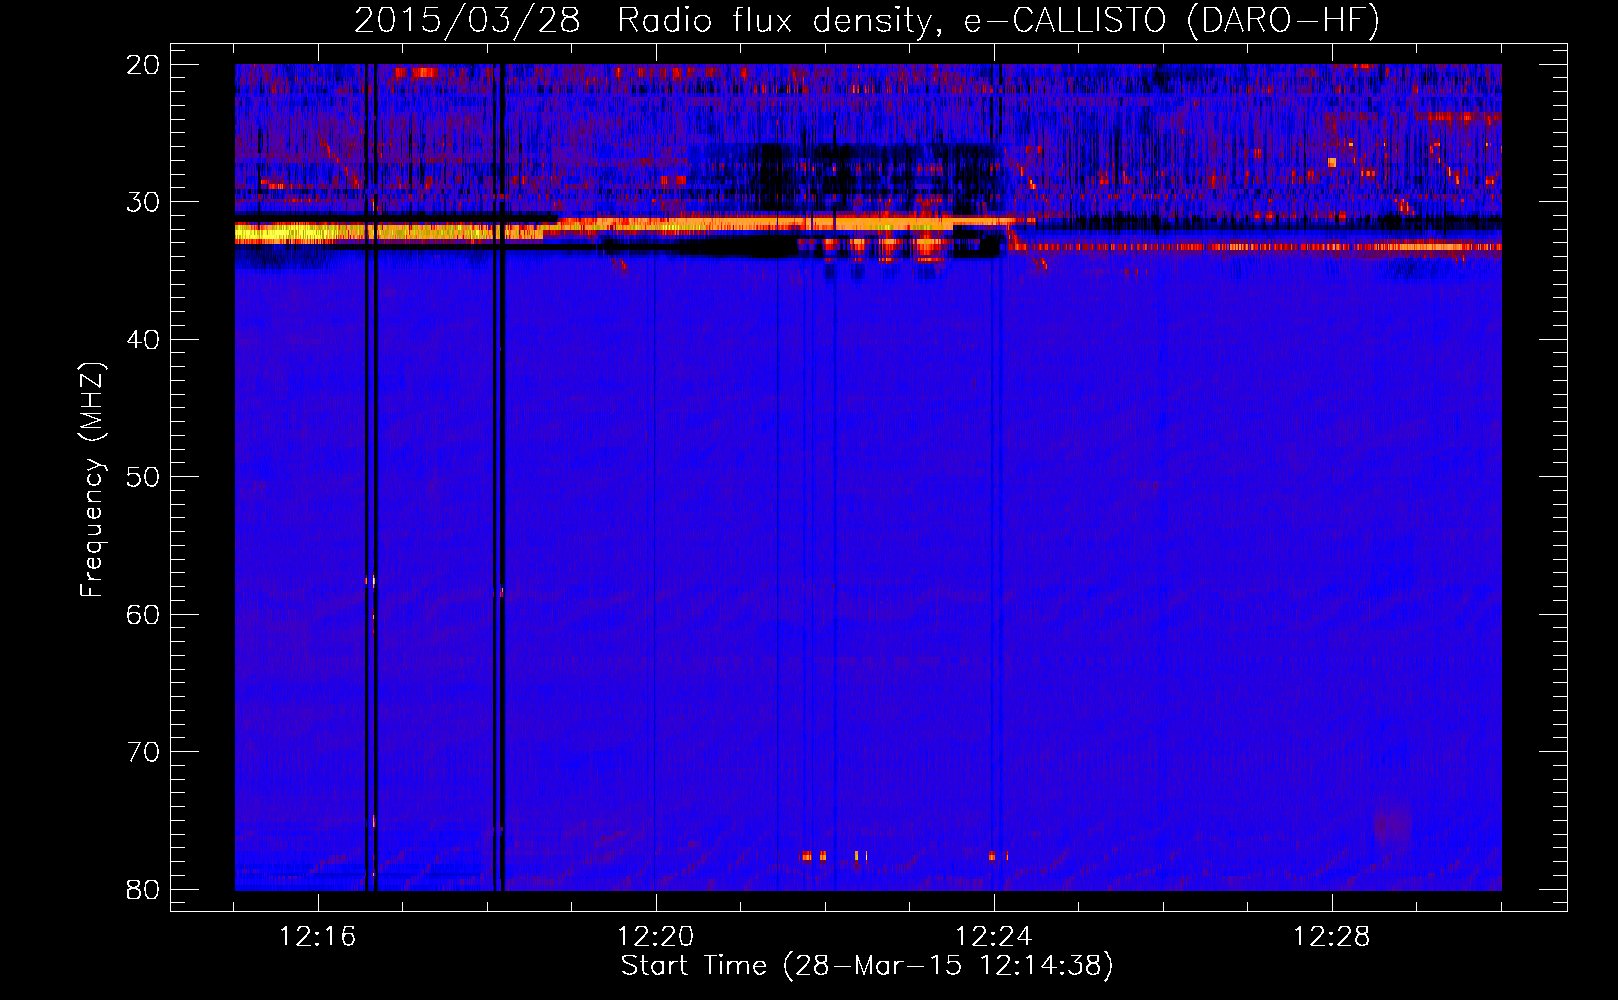Click the 12:28 time tick label
This screenshot has width=1618, height=1000.
(1332, 937)
